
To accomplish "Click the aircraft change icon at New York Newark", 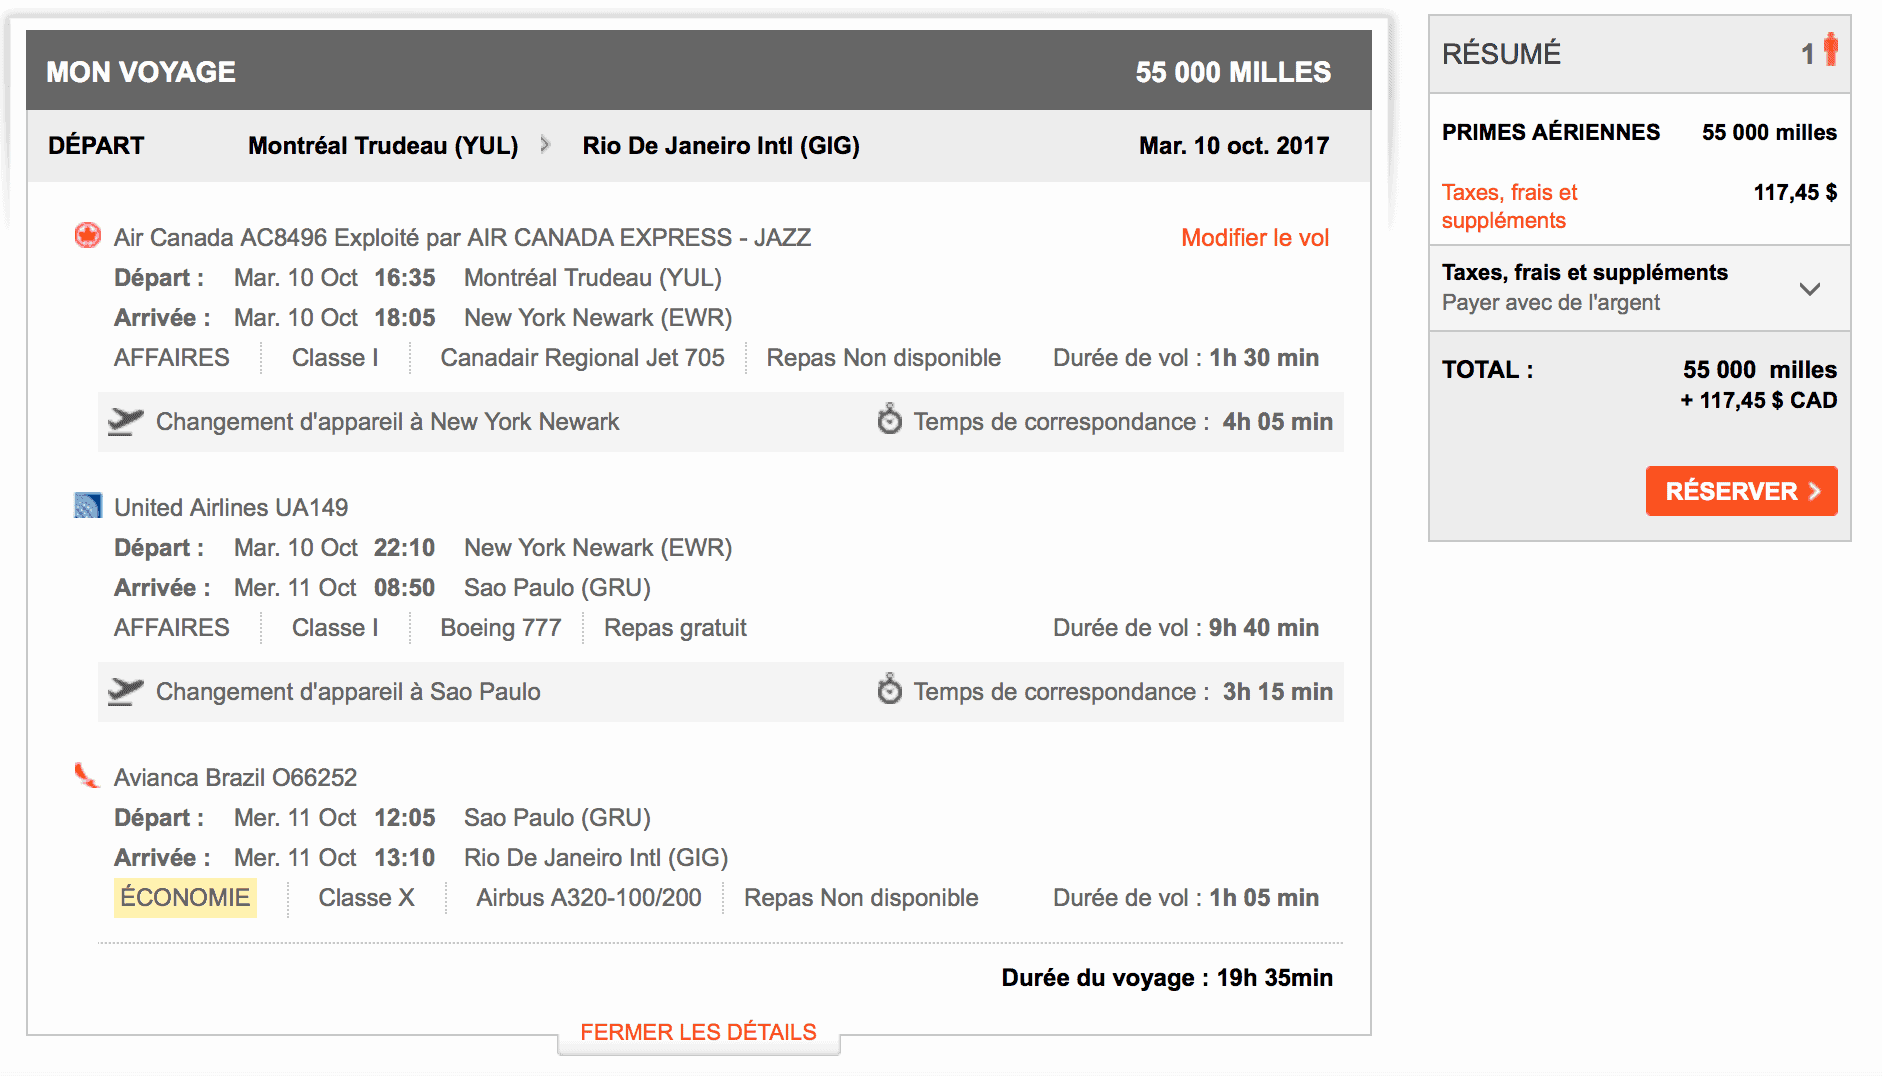I will [124, 421].
